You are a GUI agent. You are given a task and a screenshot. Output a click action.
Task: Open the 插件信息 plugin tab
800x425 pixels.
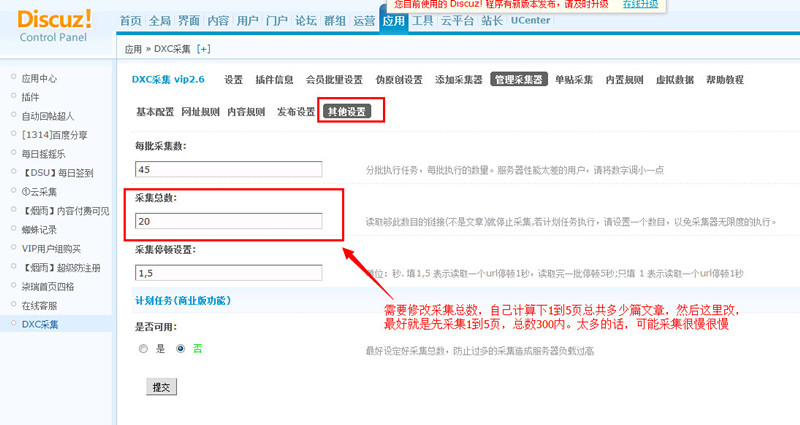(x=274, y=80)
